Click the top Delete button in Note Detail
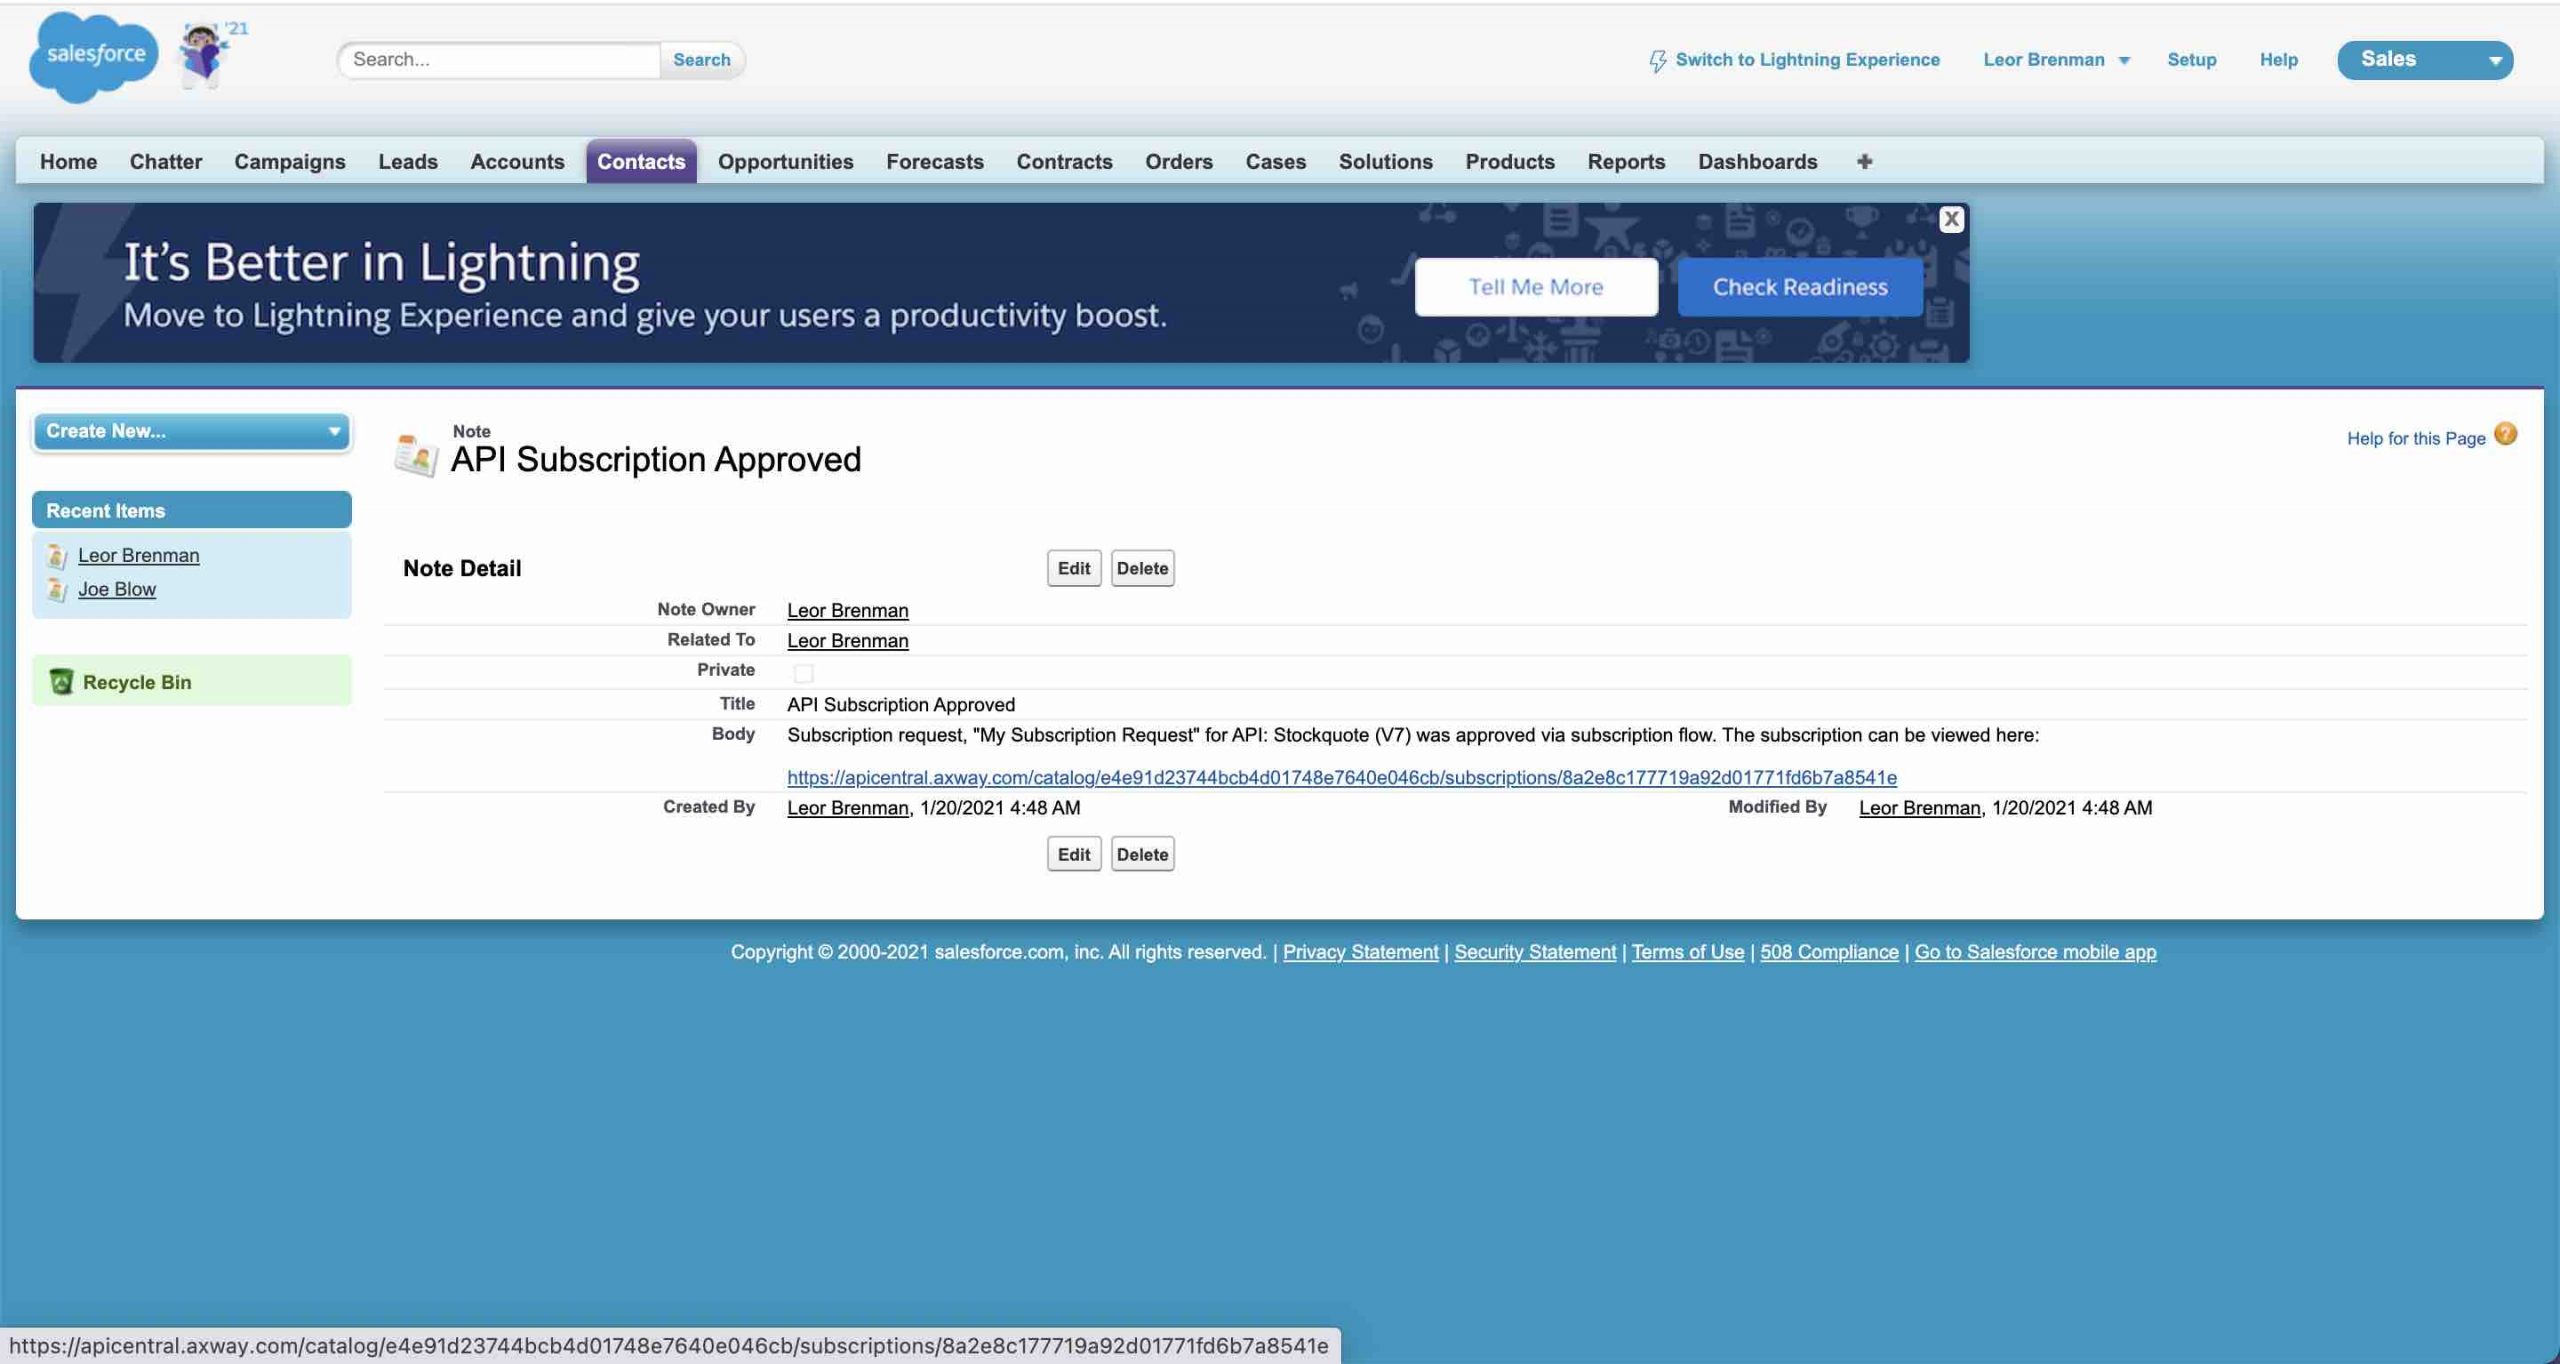Image resolution: width=2560 pixels, height=1364 pixels. click(x=1142, y=568)
